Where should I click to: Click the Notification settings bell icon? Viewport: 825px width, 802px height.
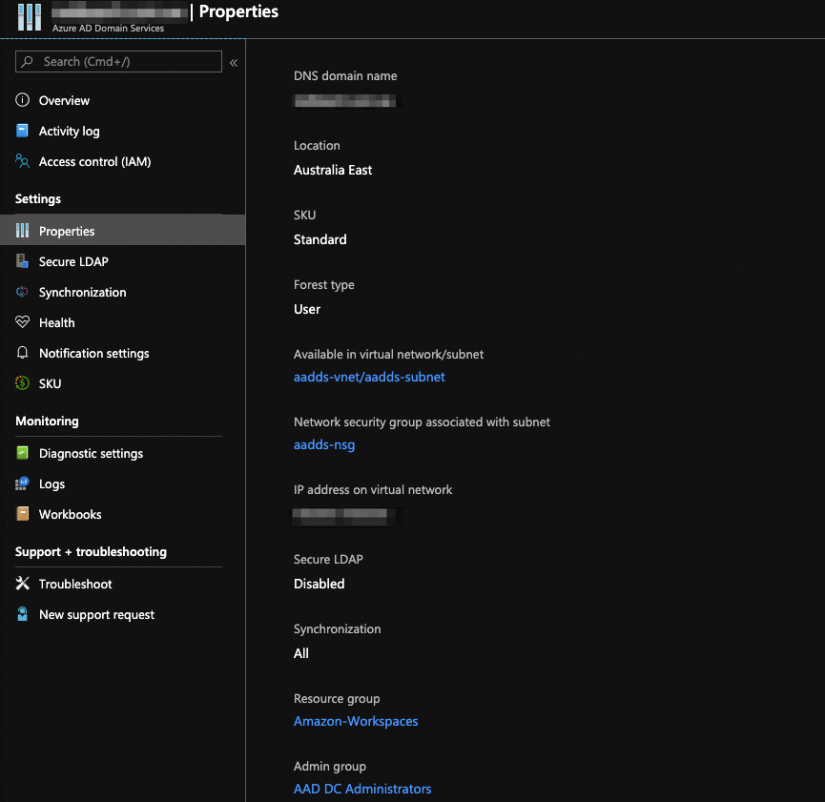[x=22, y=353]
